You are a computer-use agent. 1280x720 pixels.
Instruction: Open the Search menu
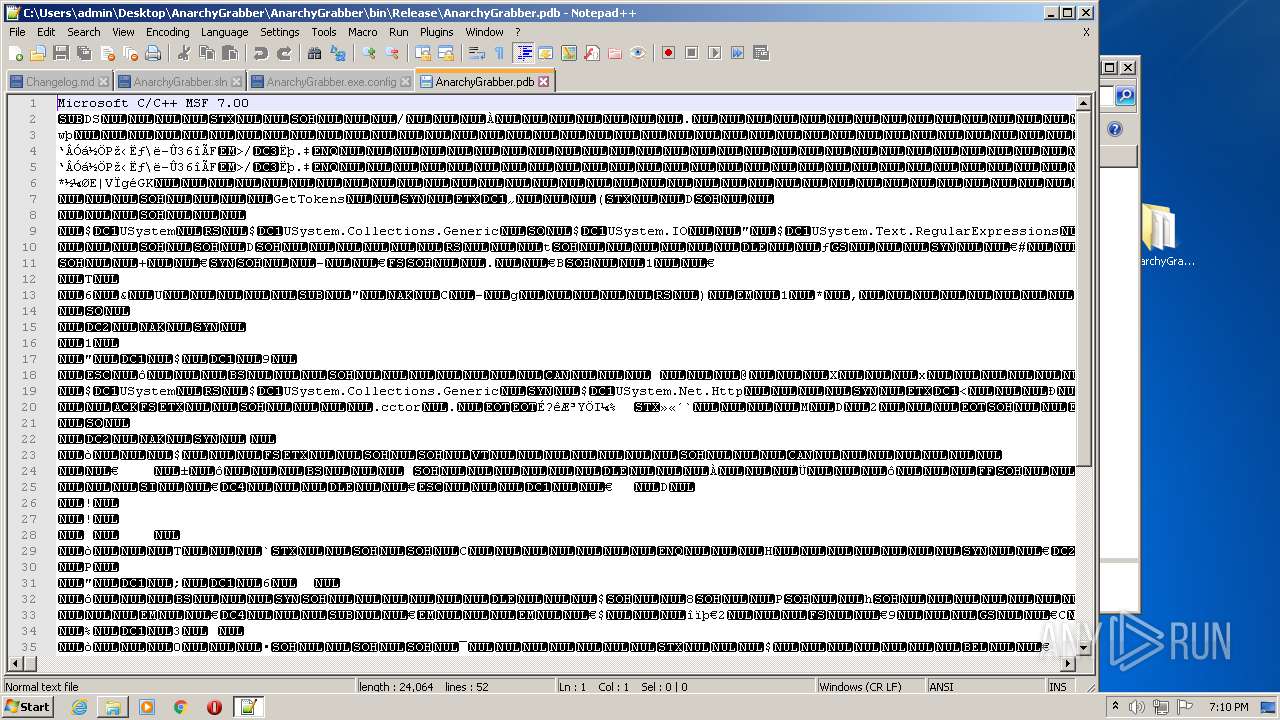pos(84,32)
